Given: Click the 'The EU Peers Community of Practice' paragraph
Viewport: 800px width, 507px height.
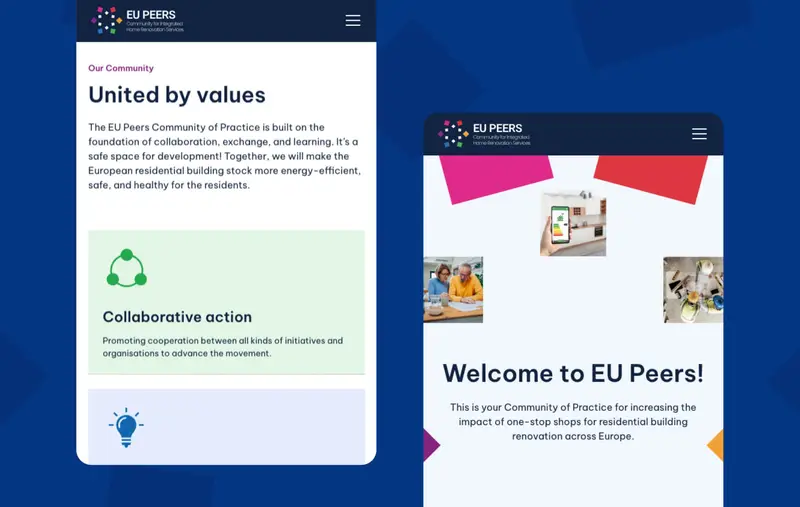Looking at the screenshot, I should coord(224,156).
